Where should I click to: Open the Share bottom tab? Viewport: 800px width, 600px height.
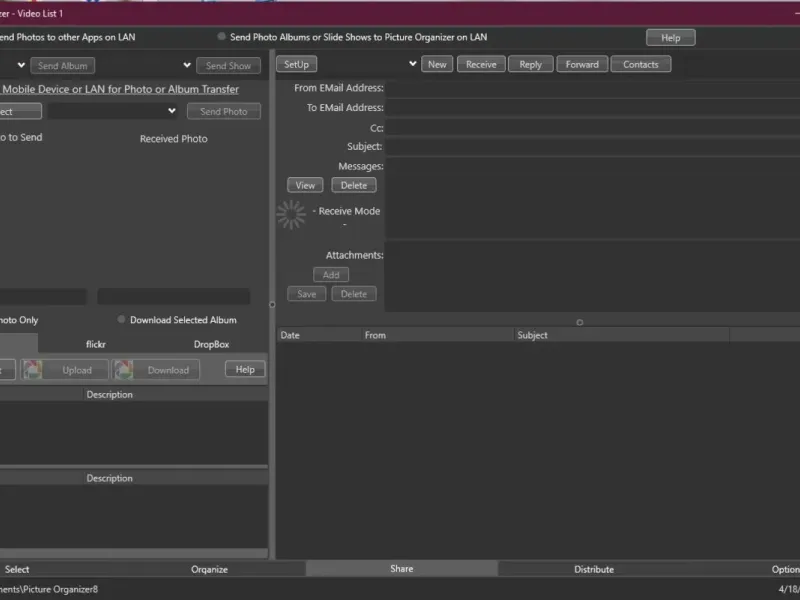tap(402, 568)
